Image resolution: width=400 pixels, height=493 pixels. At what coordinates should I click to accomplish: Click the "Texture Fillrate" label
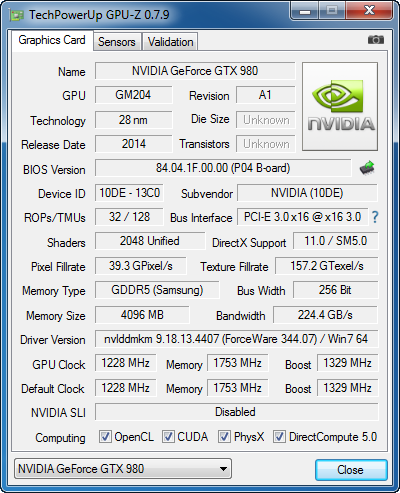(x=234, y=267)
